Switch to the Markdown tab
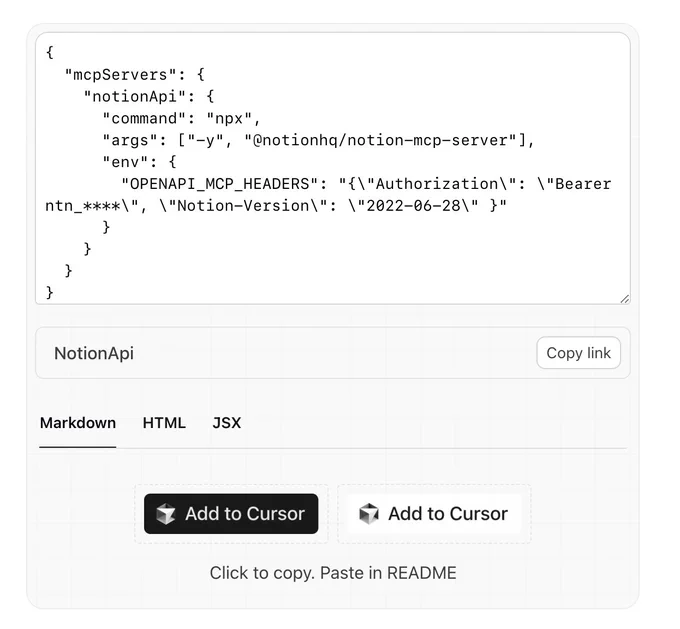This screenshot has height=629, width=680. [x=78, y=423]
